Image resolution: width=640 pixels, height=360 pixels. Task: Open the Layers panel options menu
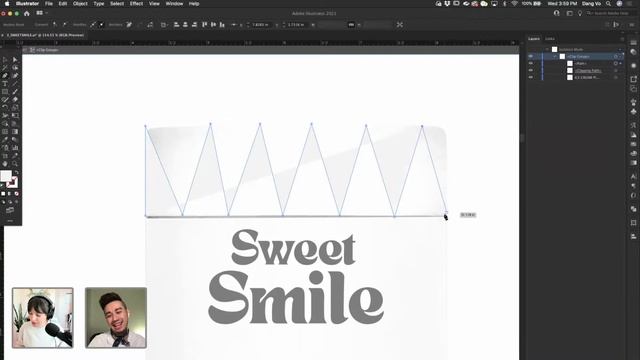[622, 39]
